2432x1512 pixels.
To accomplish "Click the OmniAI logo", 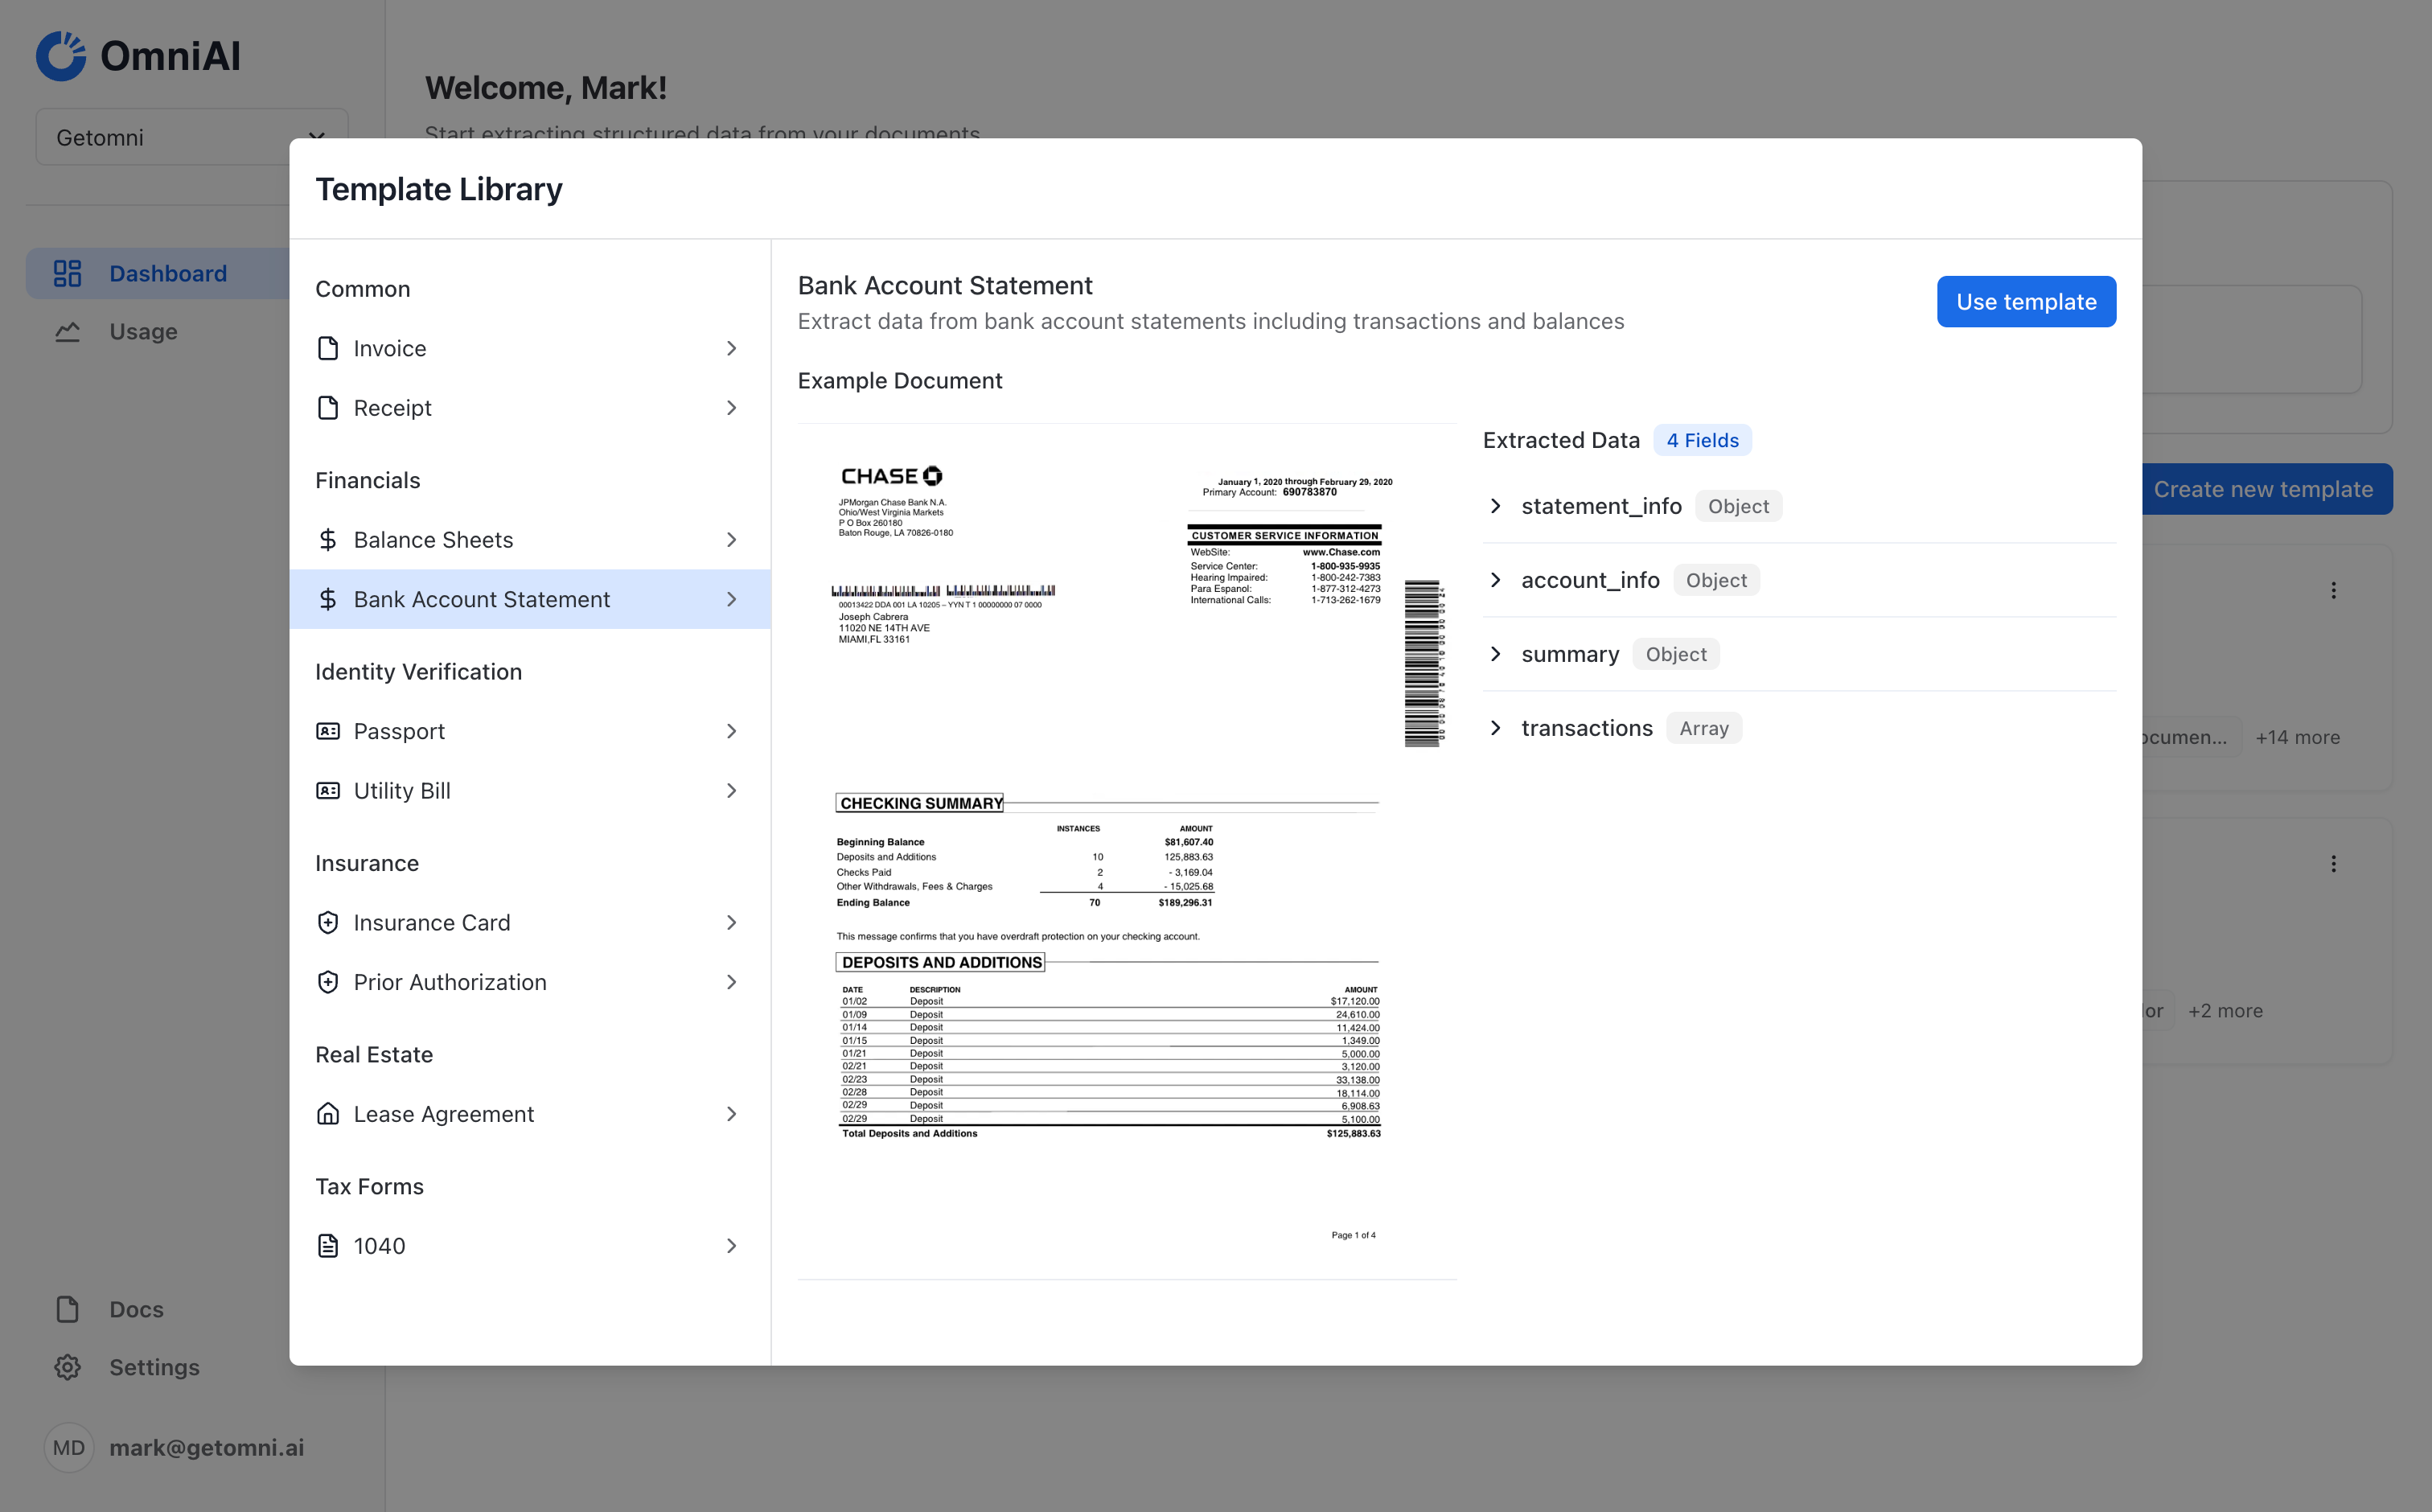I will tap(62, 55).
